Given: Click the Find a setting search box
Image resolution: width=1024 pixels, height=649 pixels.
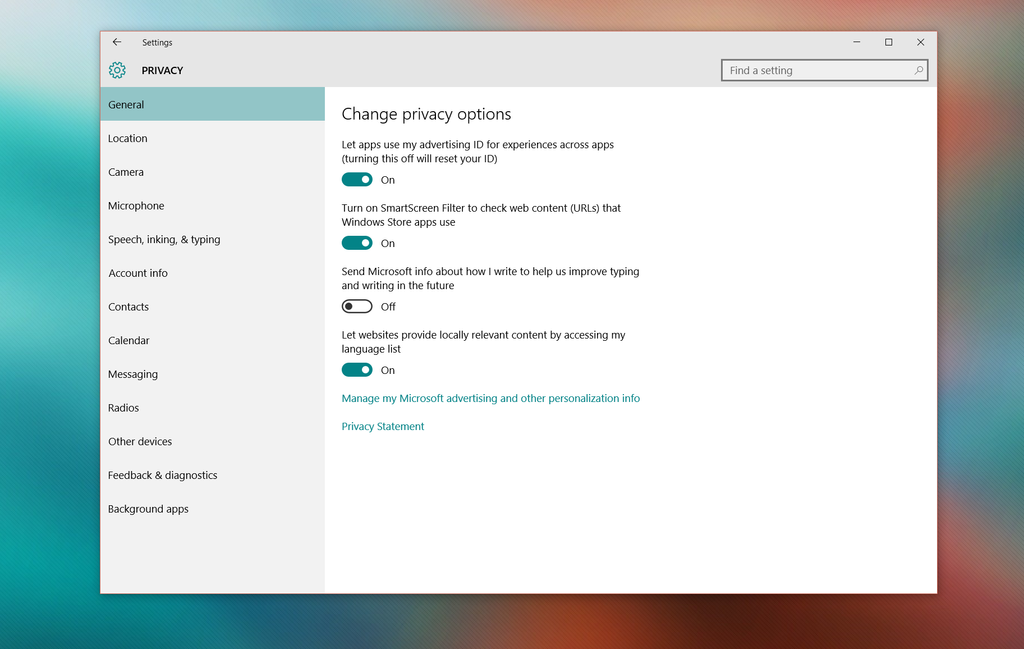Looking at the screenshot, I should (x=810, y=70).
